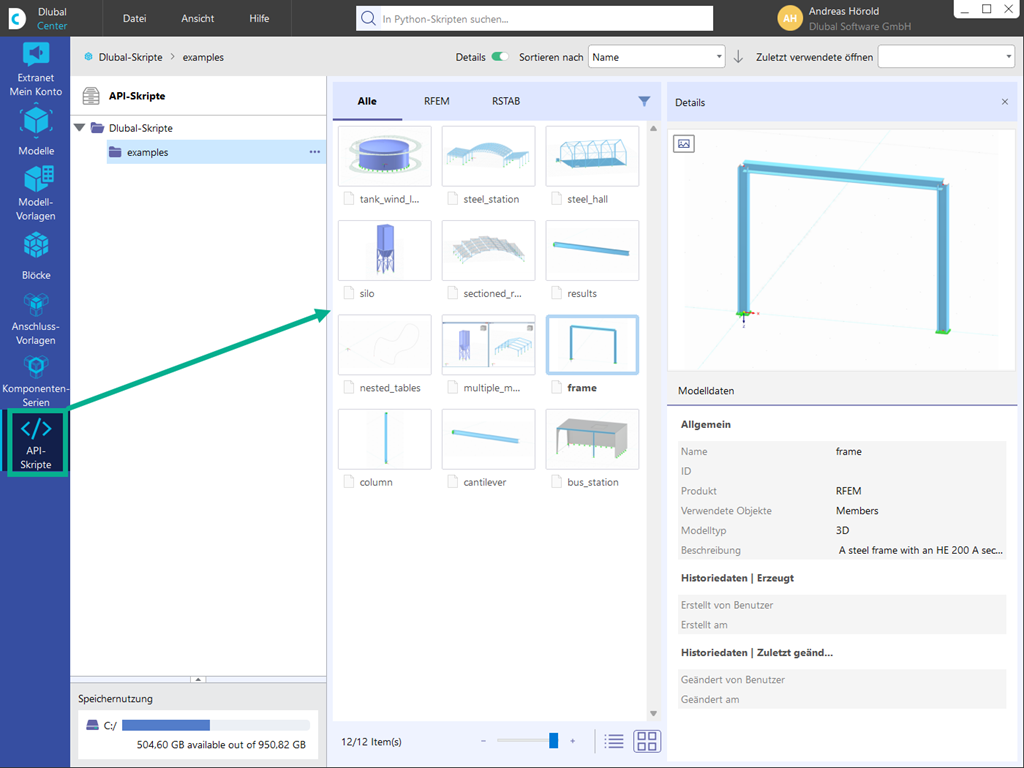Open Extranet Mein Konto in sidebar
The image size is (1024, 768).
pyautogui.click(x=35, y=69)
